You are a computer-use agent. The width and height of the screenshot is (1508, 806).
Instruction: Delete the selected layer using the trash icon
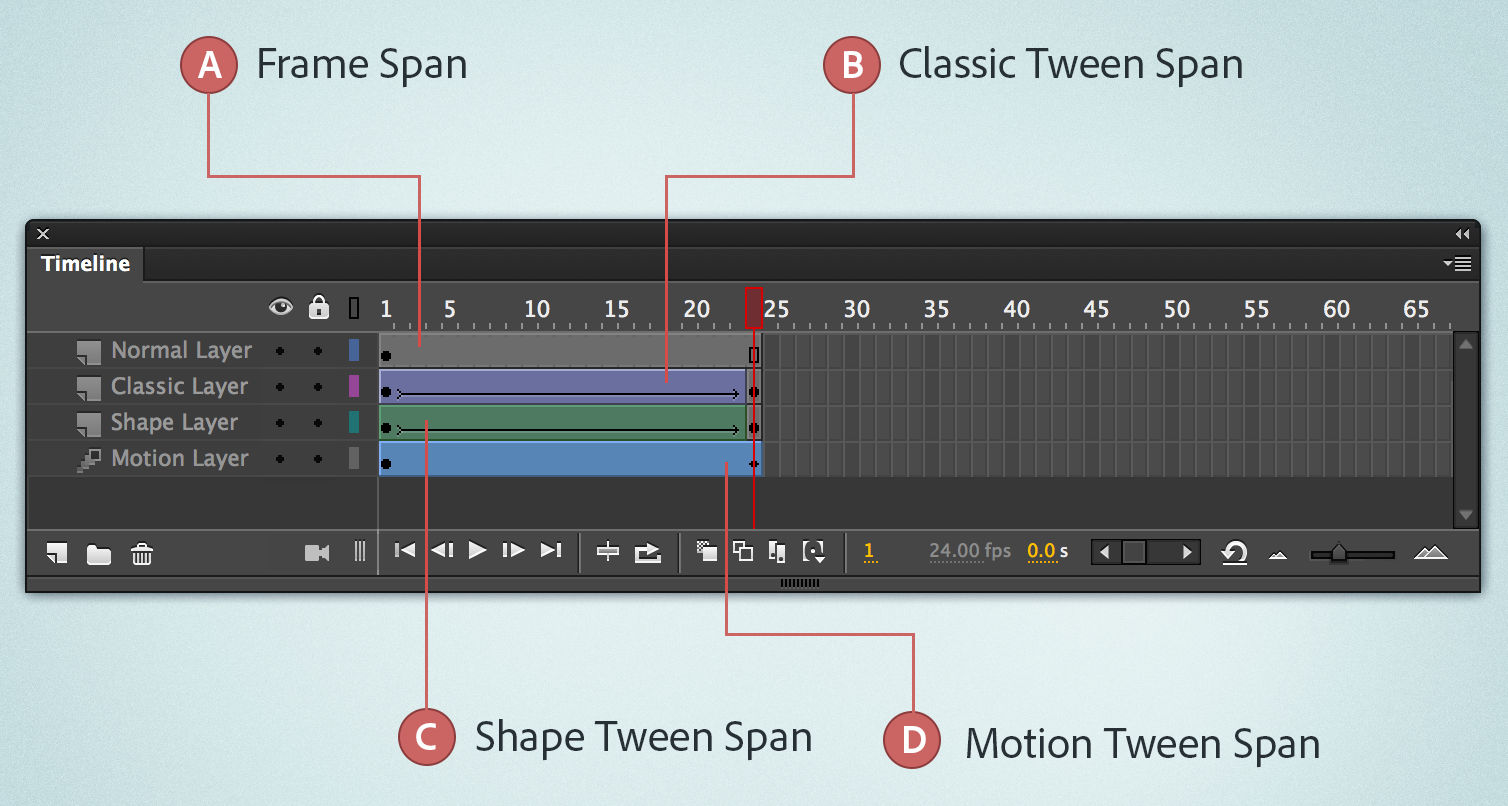(141, 553)
